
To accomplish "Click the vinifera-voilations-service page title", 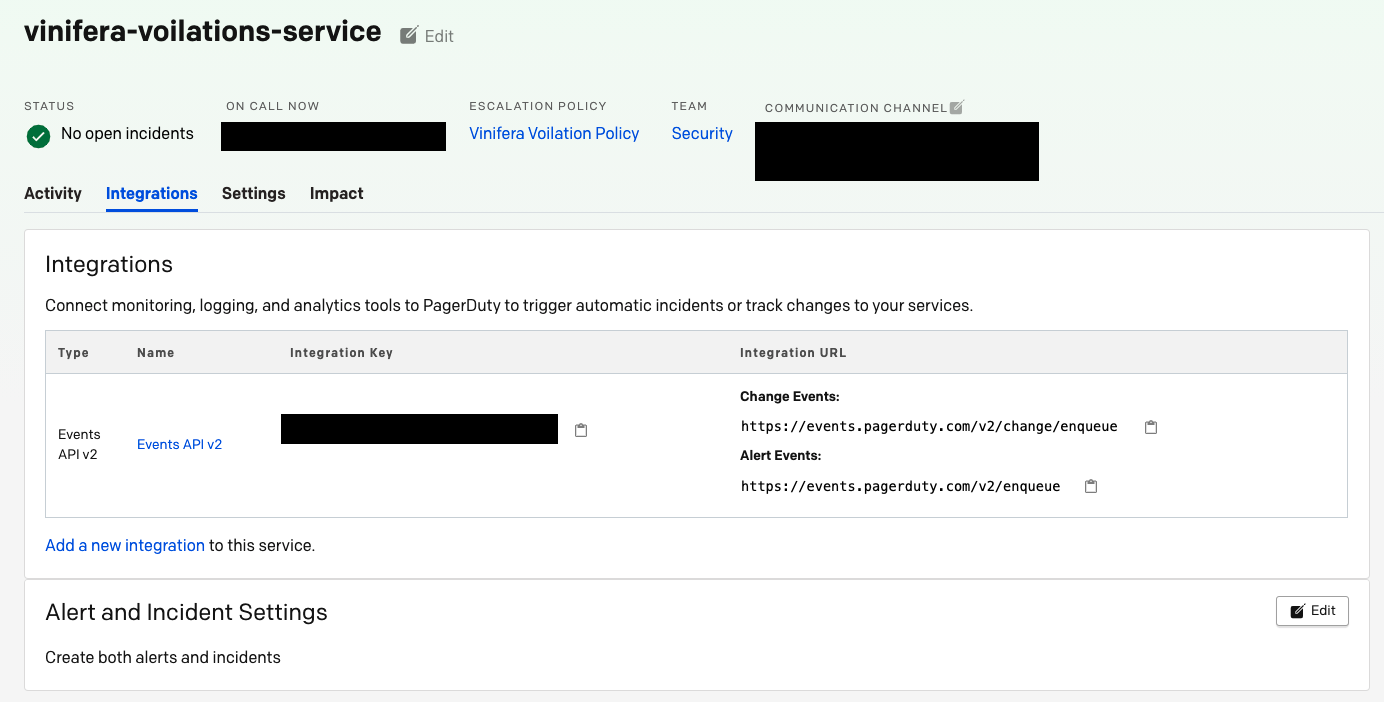I will pyautogui.click(x=202, y=32).
